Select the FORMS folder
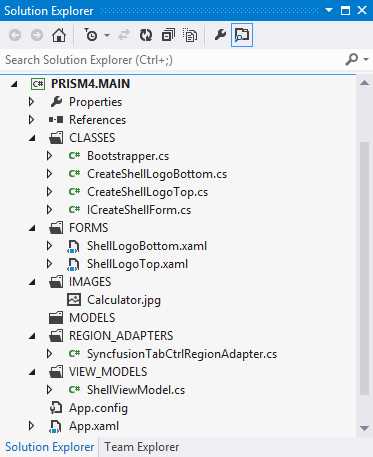The height and width of the screenshot is (457, 373). coord(88,228)
